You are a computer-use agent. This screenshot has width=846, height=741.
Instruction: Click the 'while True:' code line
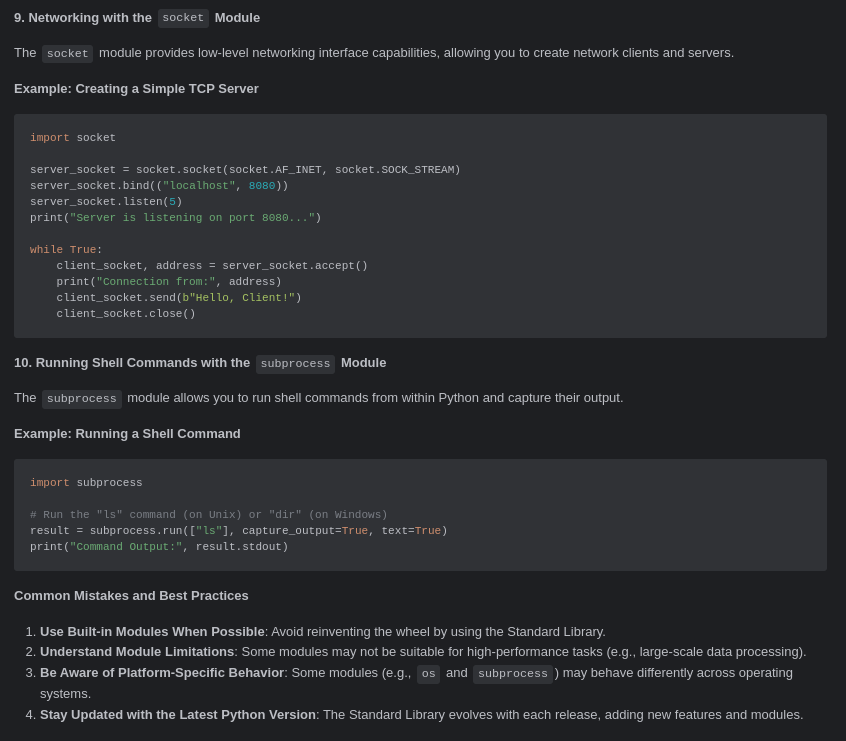(66, 249)
